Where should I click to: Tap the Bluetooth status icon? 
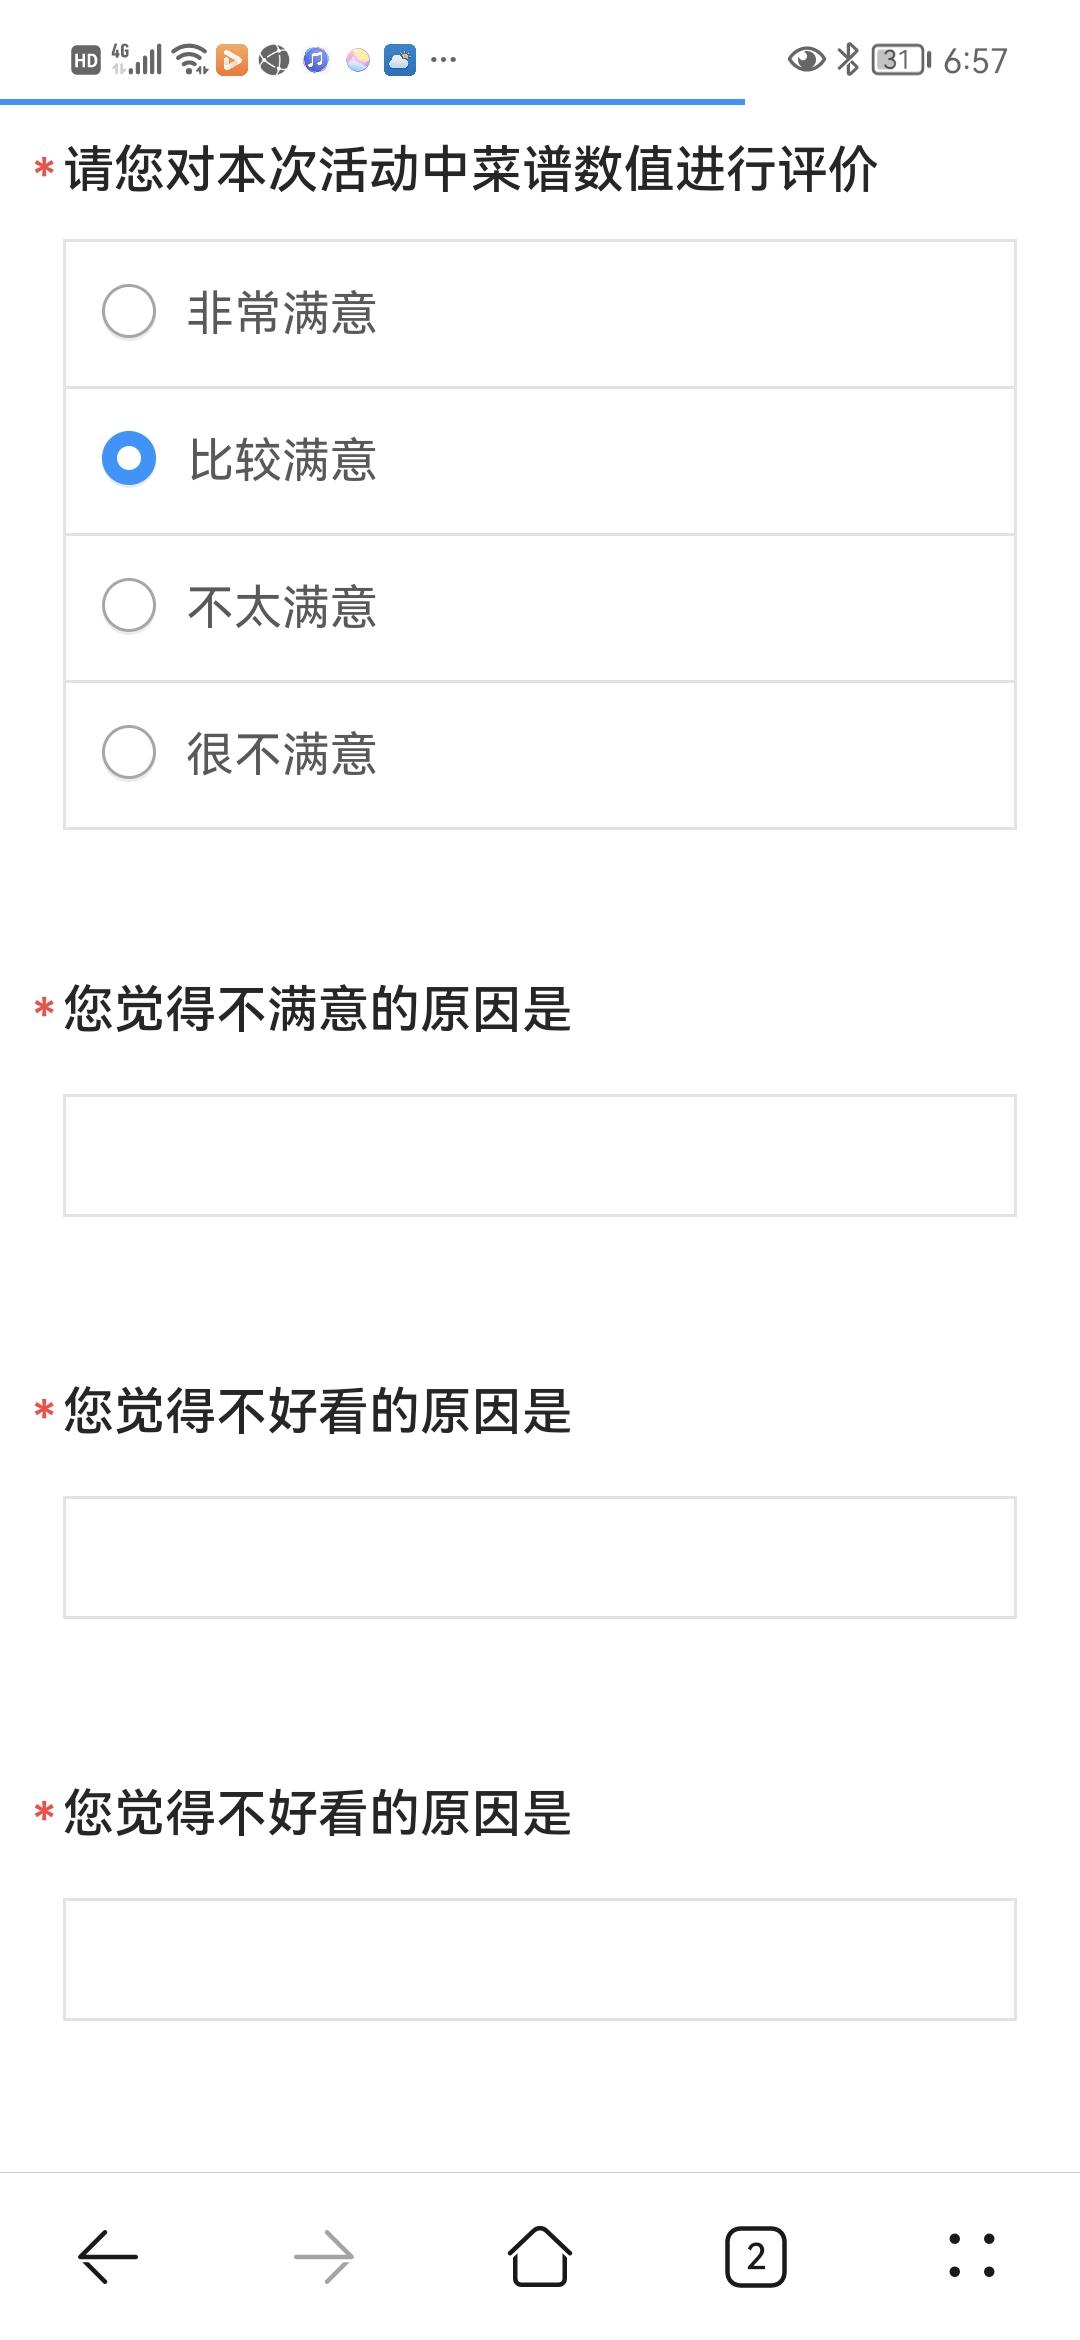pos(848,60)
